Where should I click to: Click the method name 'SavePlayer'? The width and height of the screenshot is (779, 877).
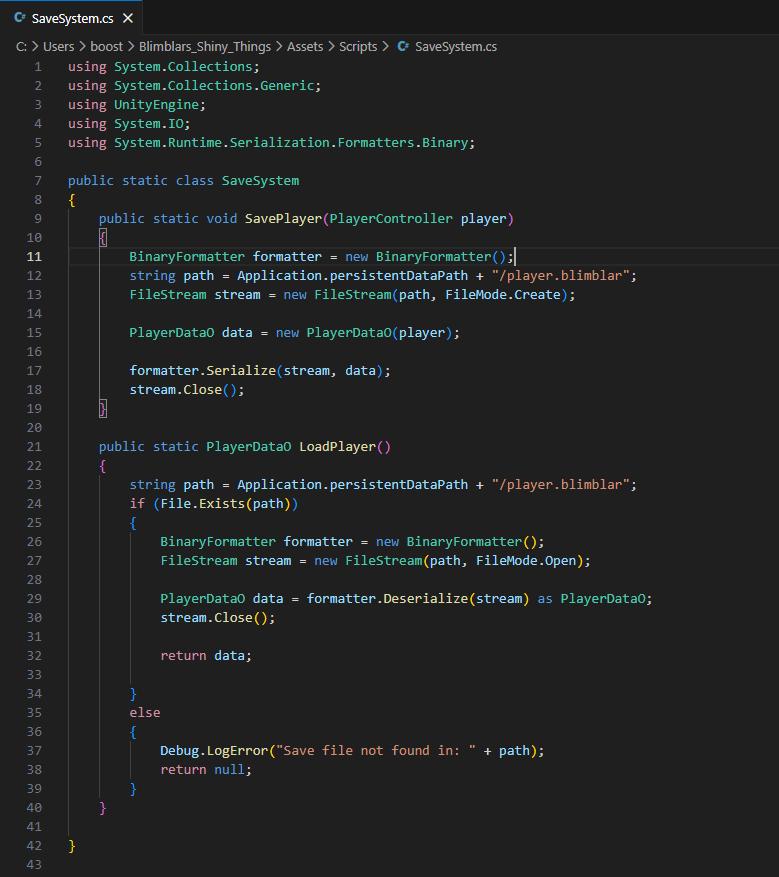click(284, 219)
